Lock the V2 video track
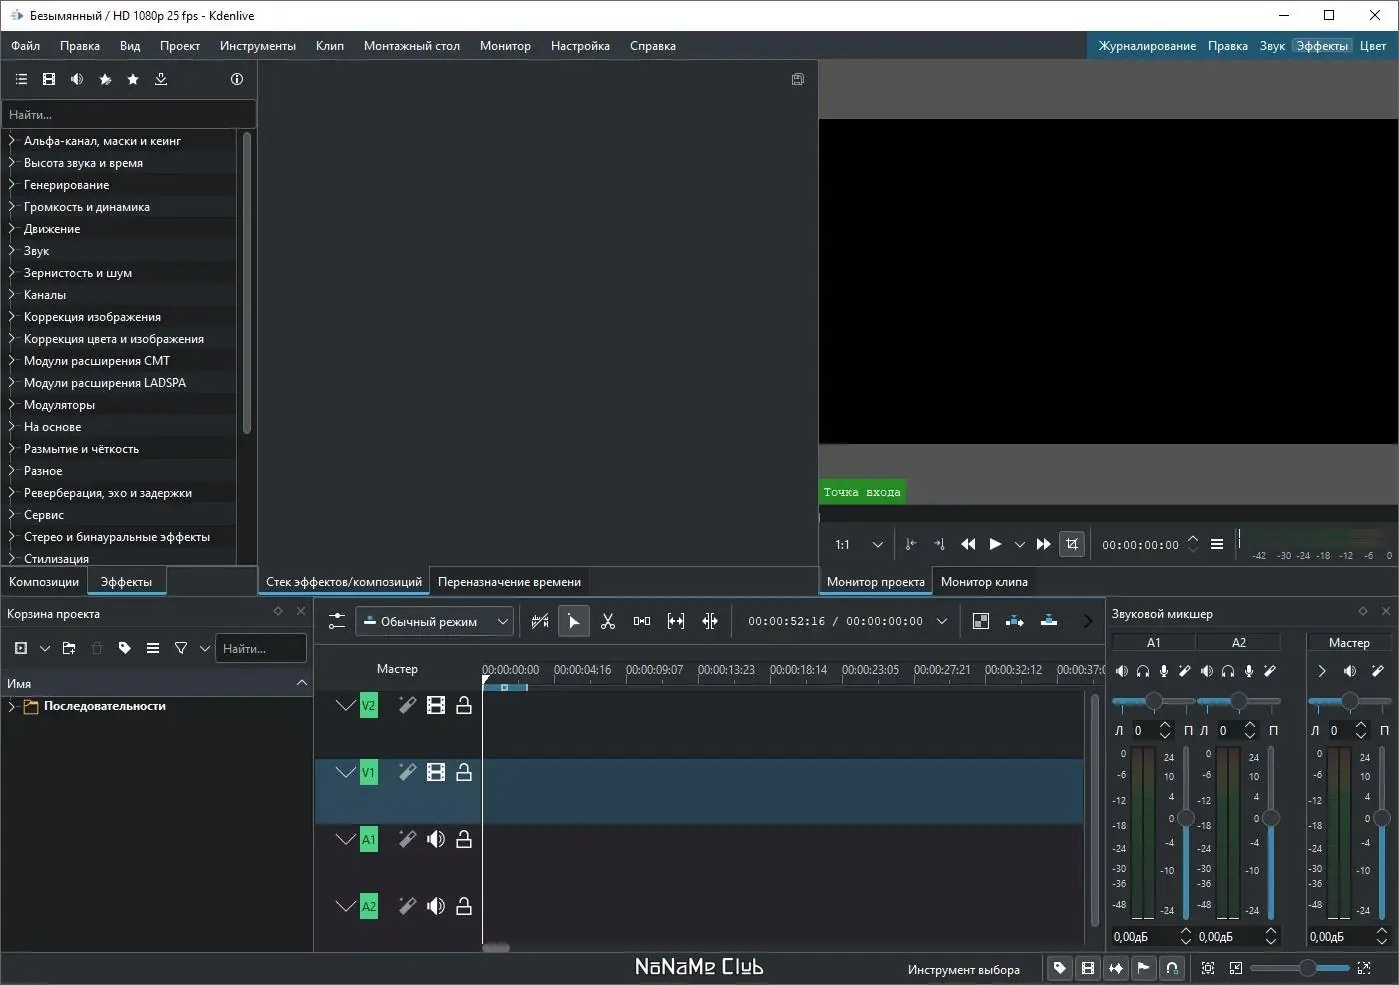Image resolution: width=1399 pixels, height=985 pixels. pyautogui.click(x=464, y=705)
